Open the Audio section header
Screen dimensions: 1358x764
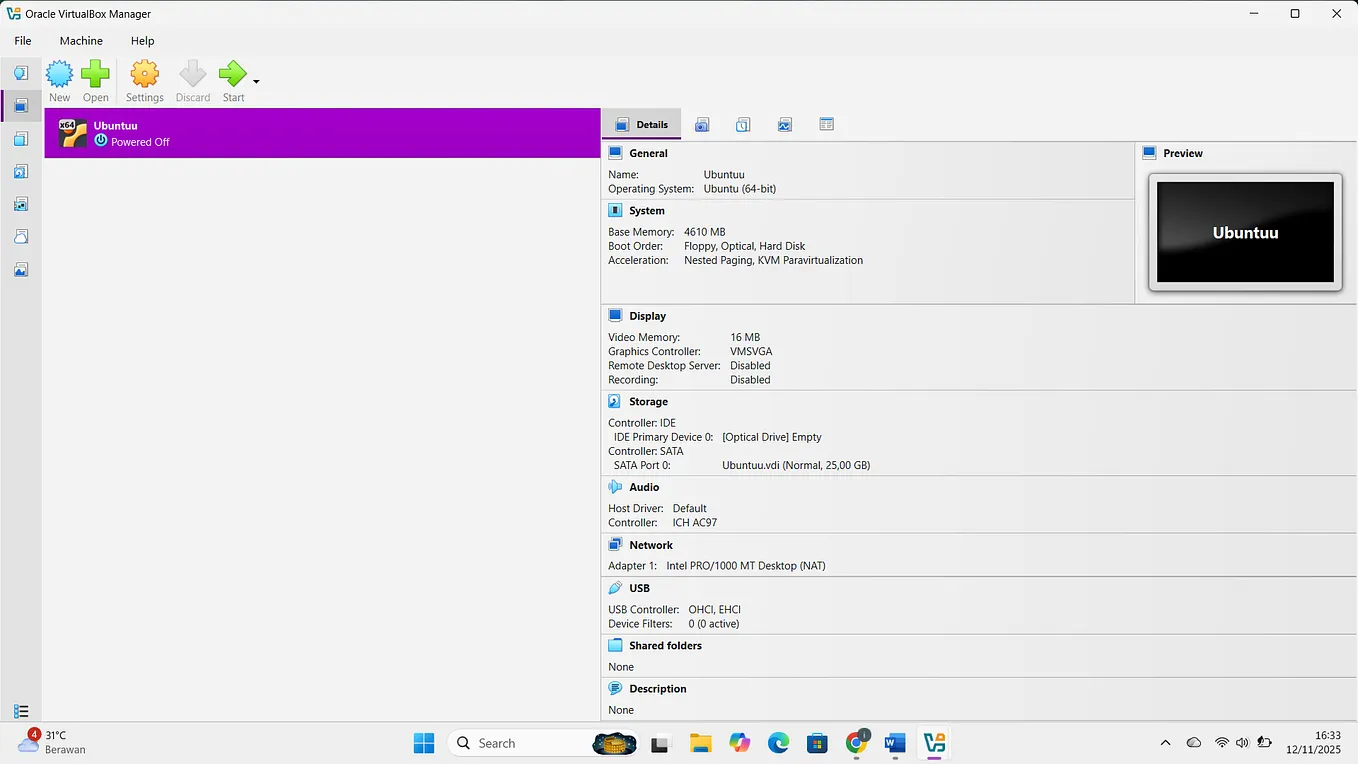[644, 487]
